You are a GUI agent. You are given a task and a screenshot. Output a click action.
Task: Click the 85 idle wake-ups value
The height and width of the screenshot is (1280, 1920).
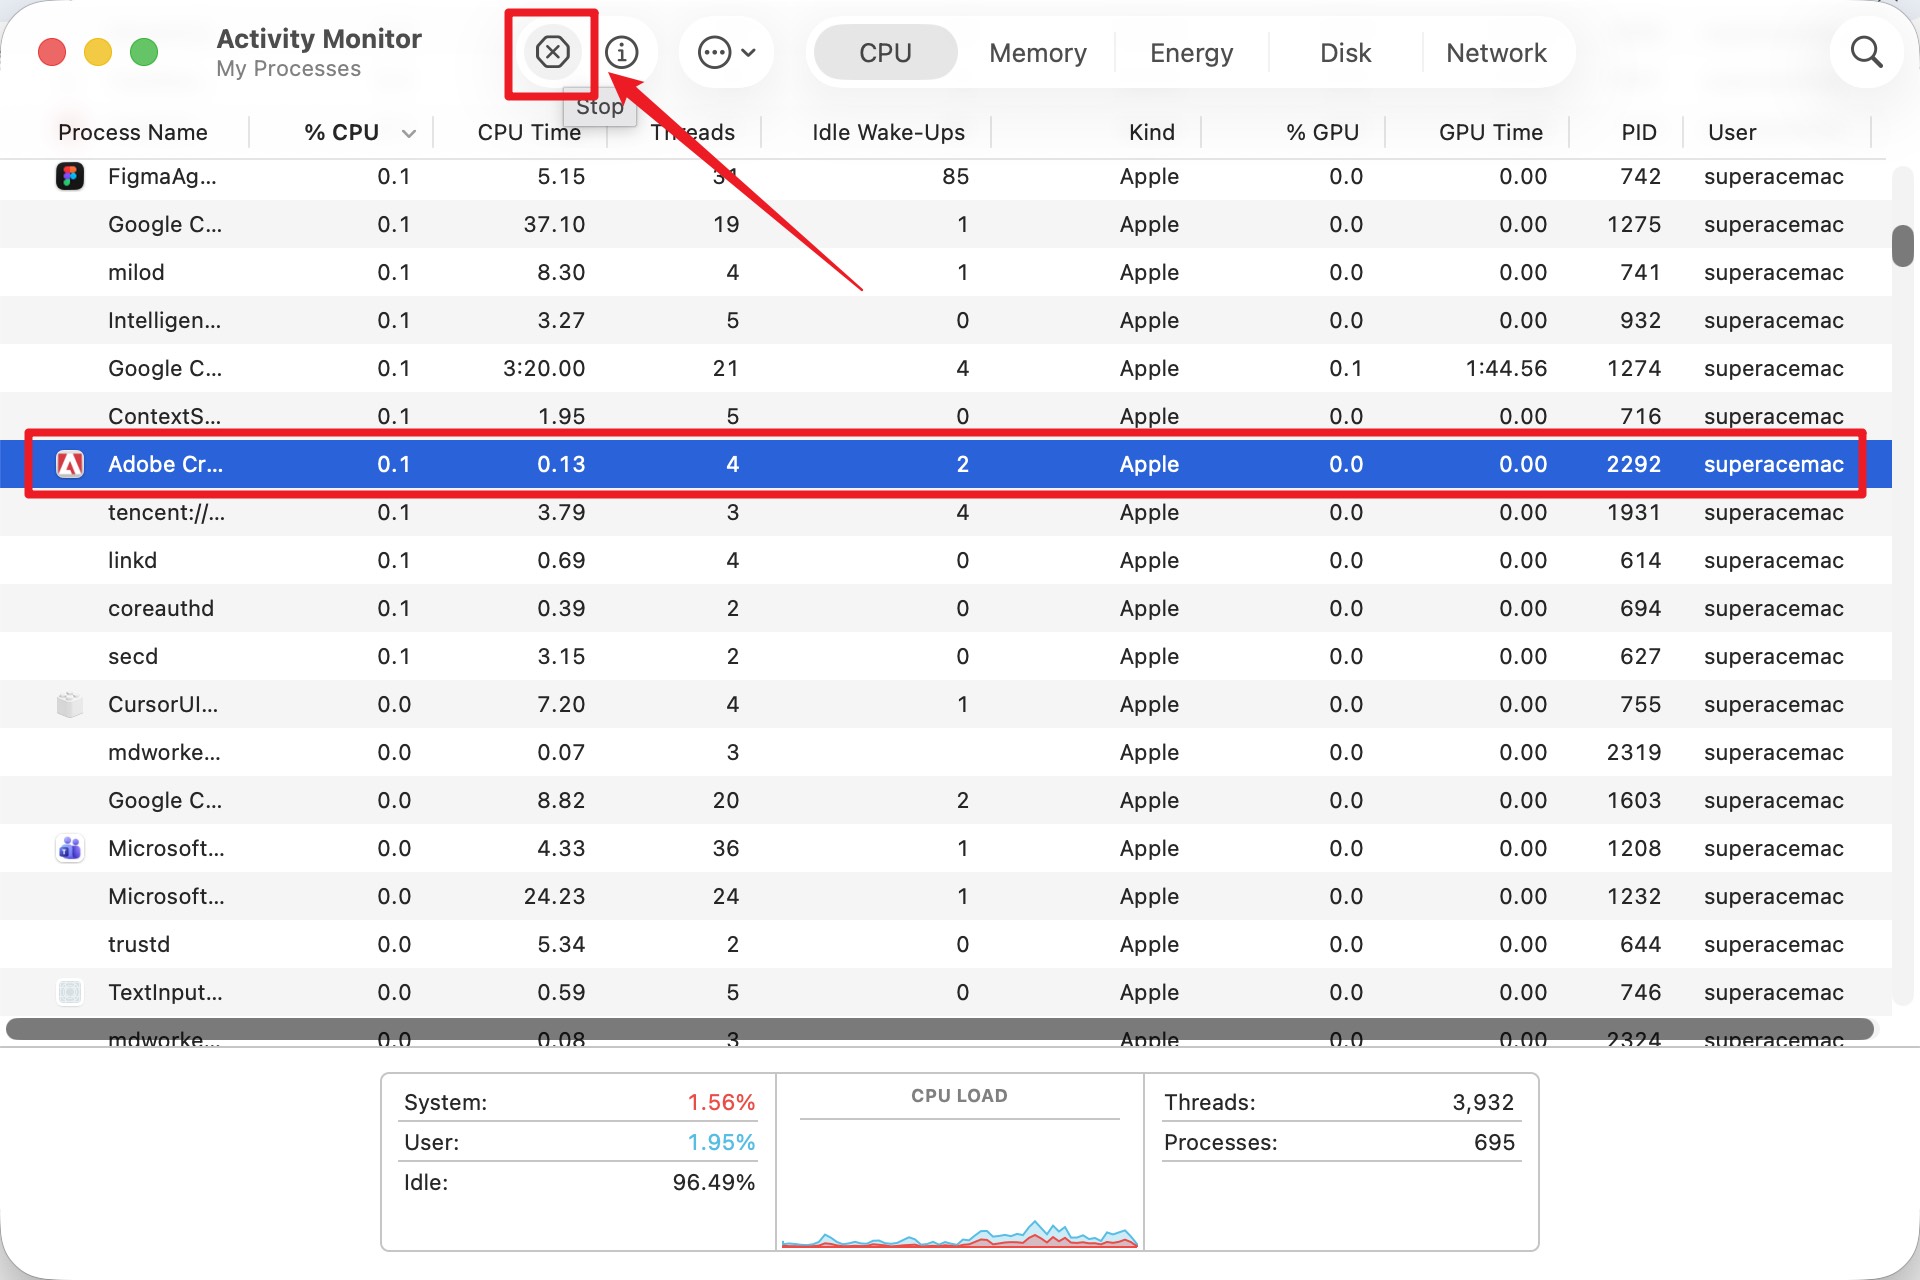click(x=955, y=176)
